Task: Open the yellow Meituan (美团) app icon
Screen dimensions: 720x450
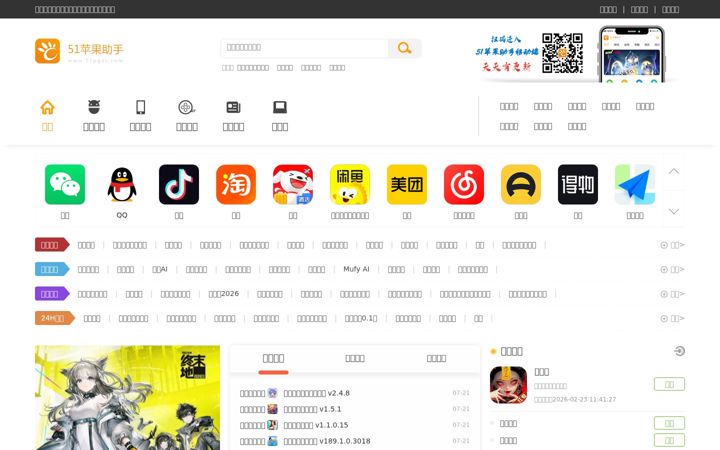Action: (407, 185)
